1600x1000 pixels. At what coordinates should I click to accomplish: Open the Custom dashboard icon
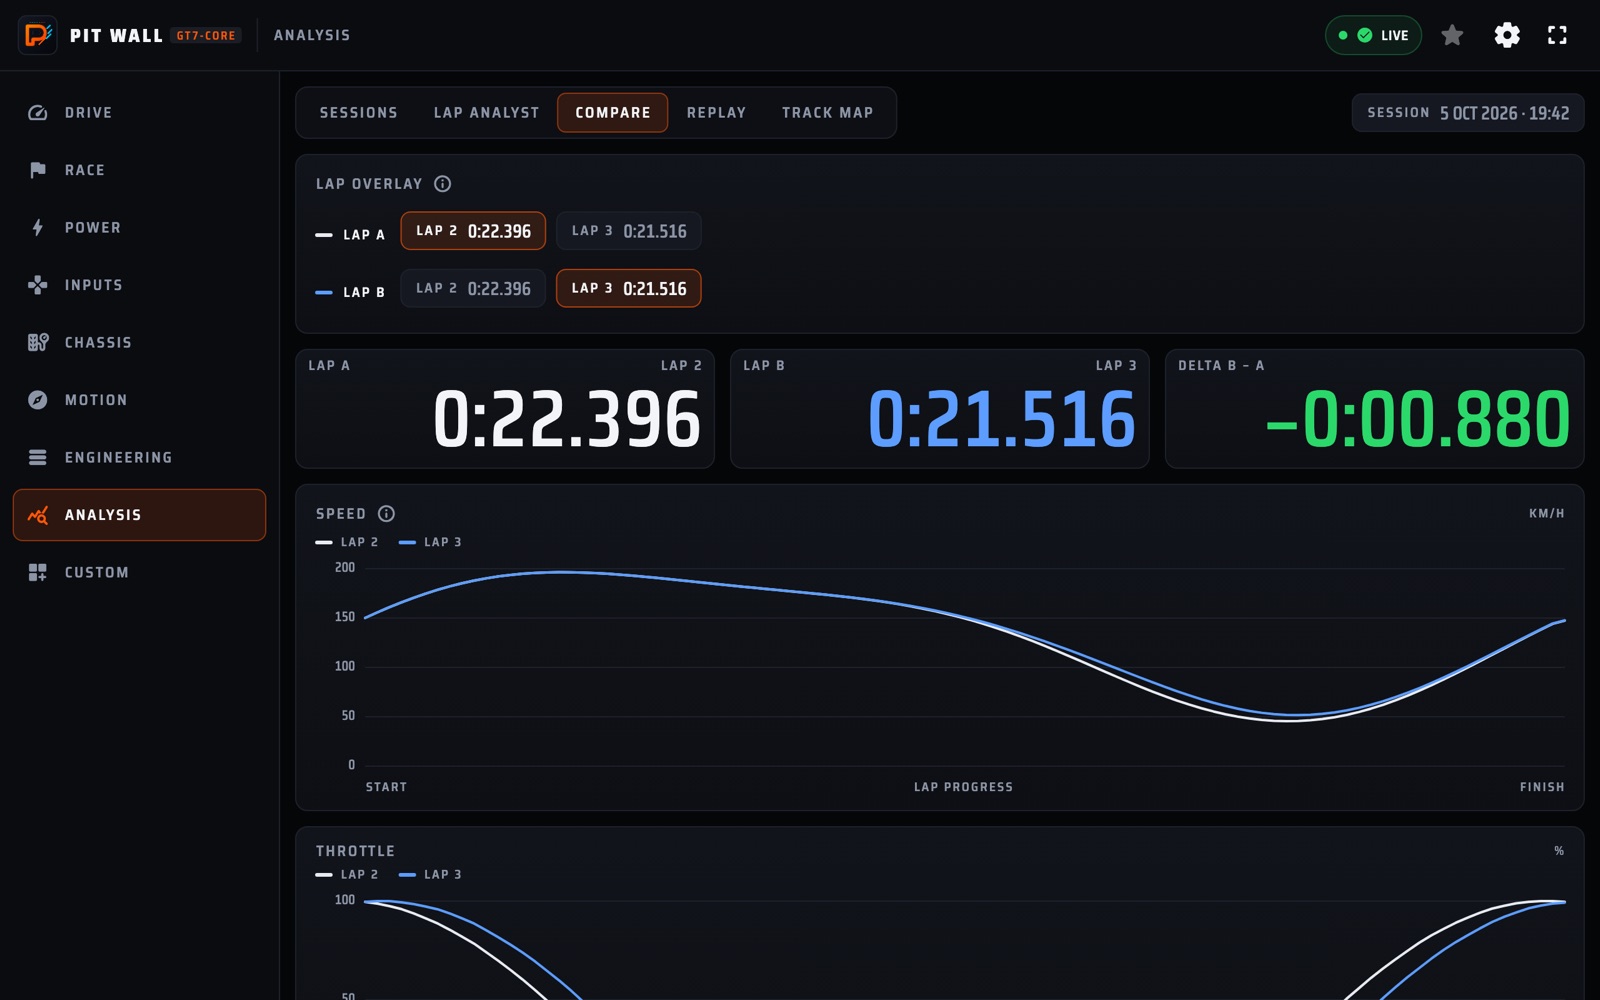pyautogui.click(x=38, y=573)
